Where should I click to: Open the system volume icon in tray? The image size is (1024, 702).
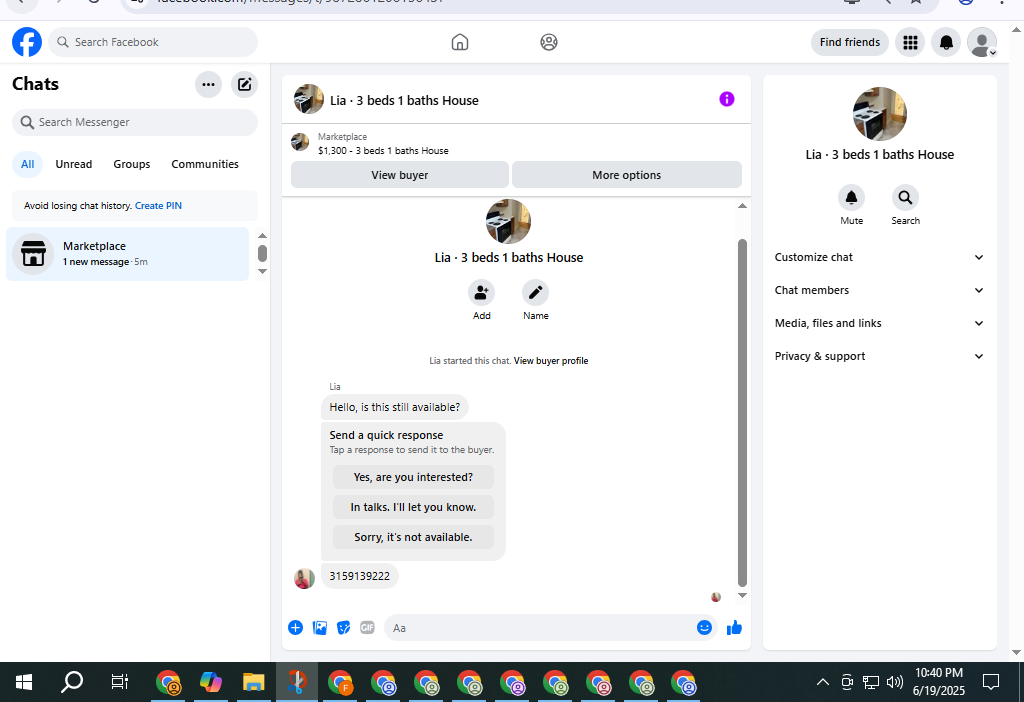pos(895,682)
